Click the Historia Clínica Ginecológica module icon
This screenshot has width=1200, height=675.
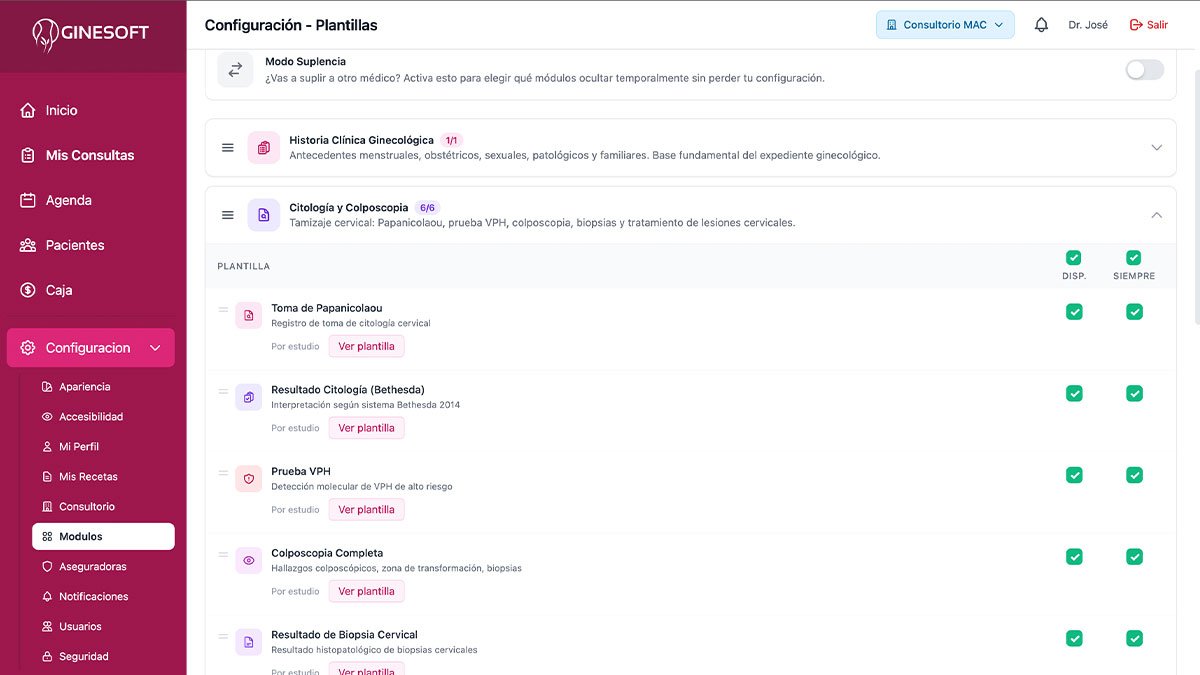coord(264,148)
